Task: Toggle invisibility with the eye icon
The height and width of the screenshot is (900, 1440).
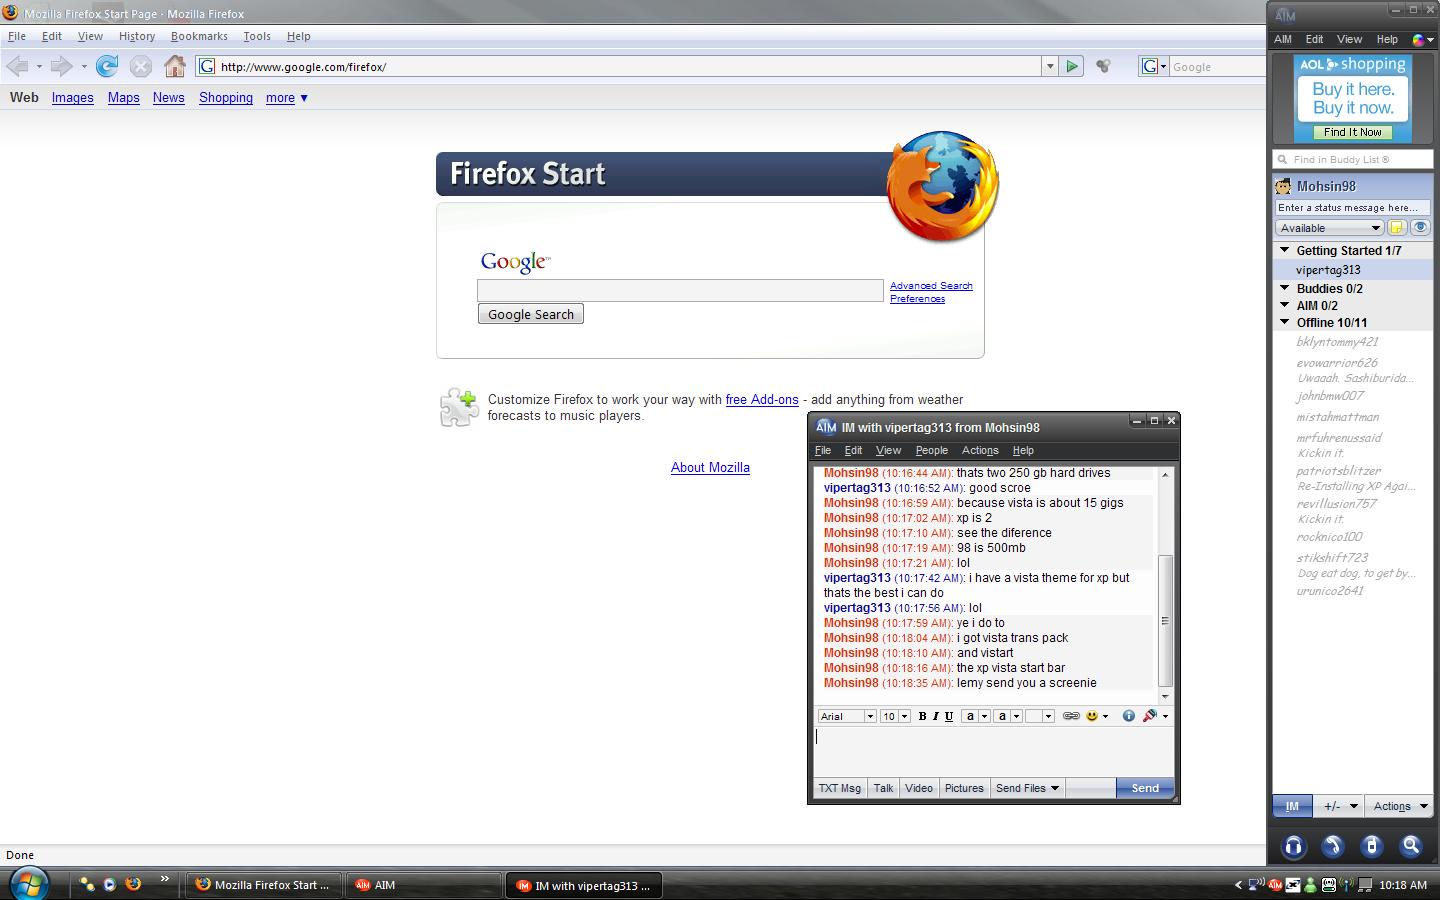Action: click(1420, 228)
